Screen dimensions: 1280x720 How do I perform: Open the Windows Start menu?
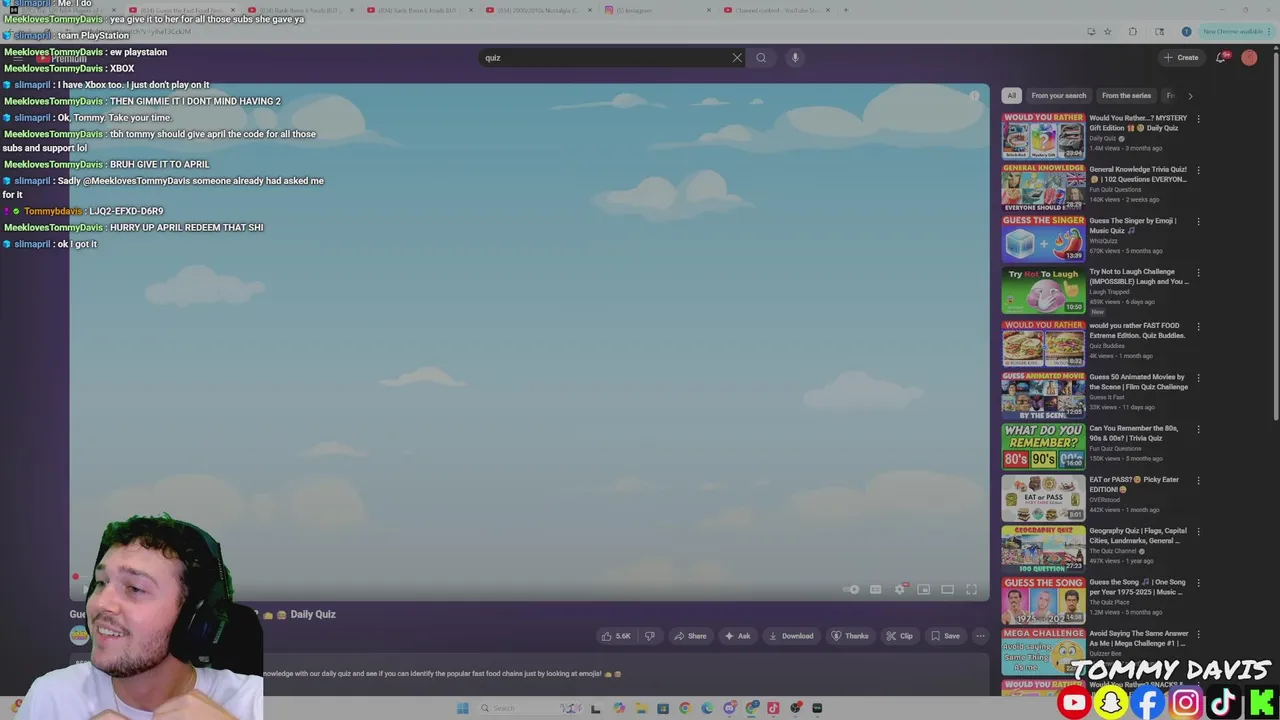click(x=462, y=708)
